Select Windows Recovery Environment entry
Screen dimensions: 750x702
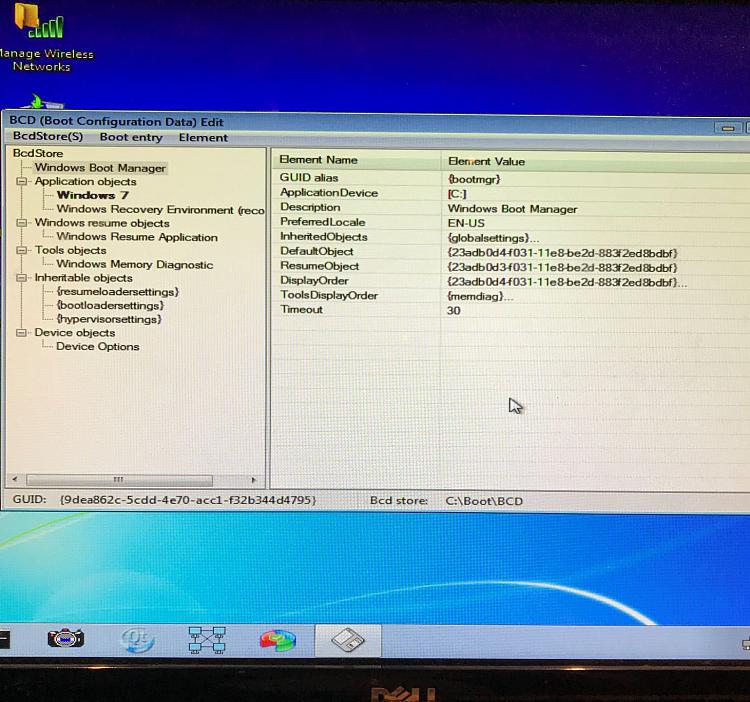160,209
